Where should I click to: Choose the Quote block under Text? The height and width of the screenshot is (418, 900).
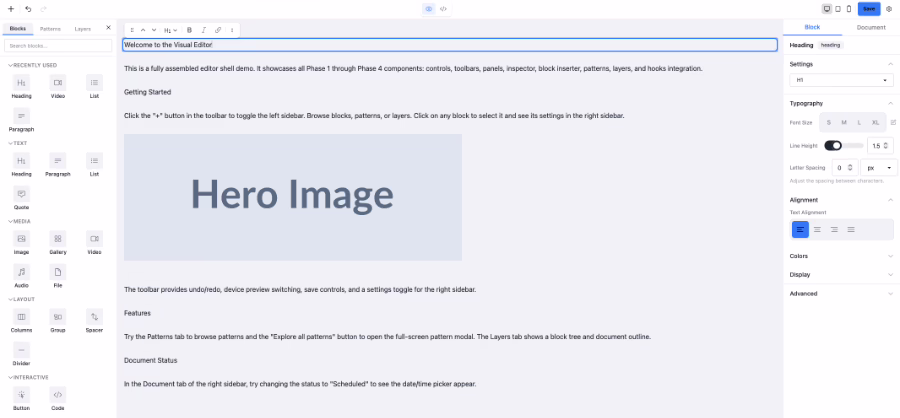point(21,197)
